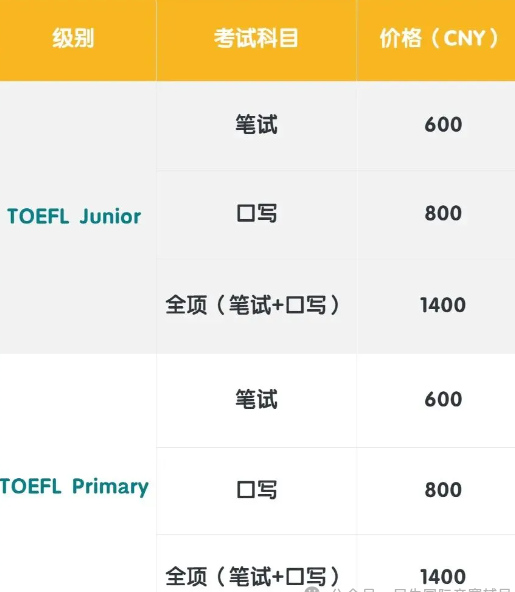Select the 1400 price for Junior 全项
Screen dimensions: 515x592
point(443,305)
